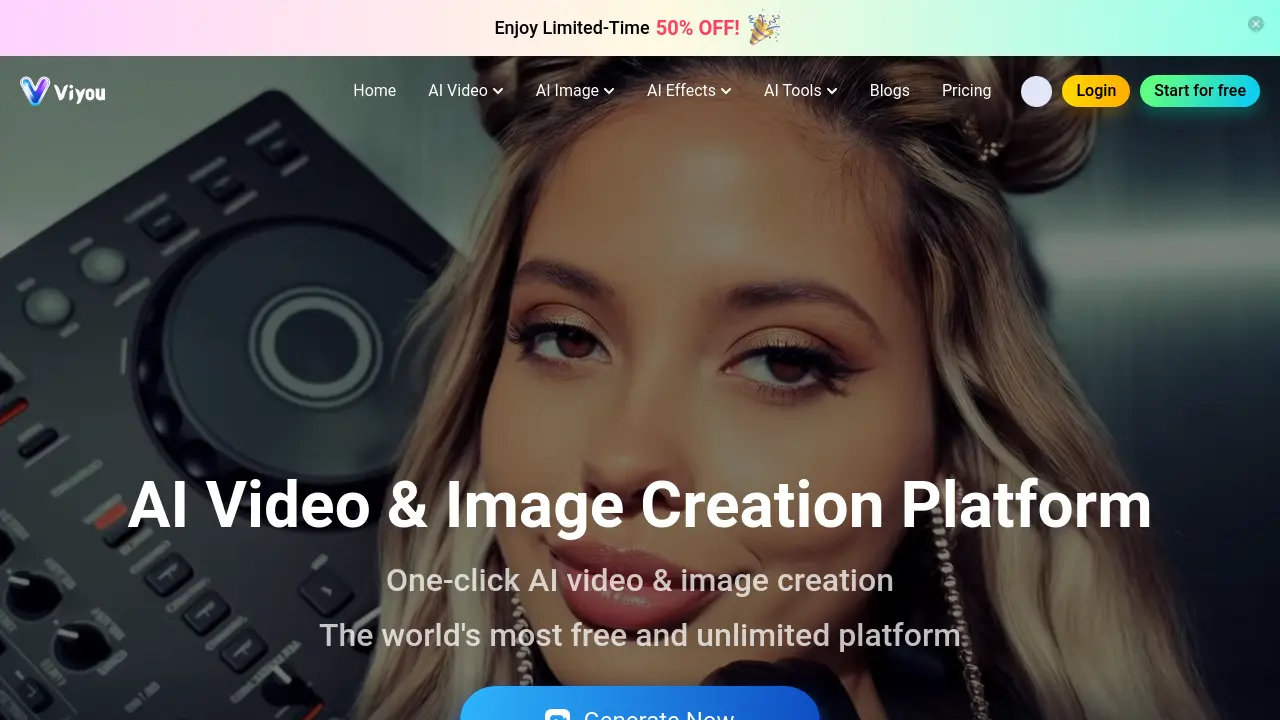
Task: Open the AI Image dropdown menu
Action: coord(574,91)
